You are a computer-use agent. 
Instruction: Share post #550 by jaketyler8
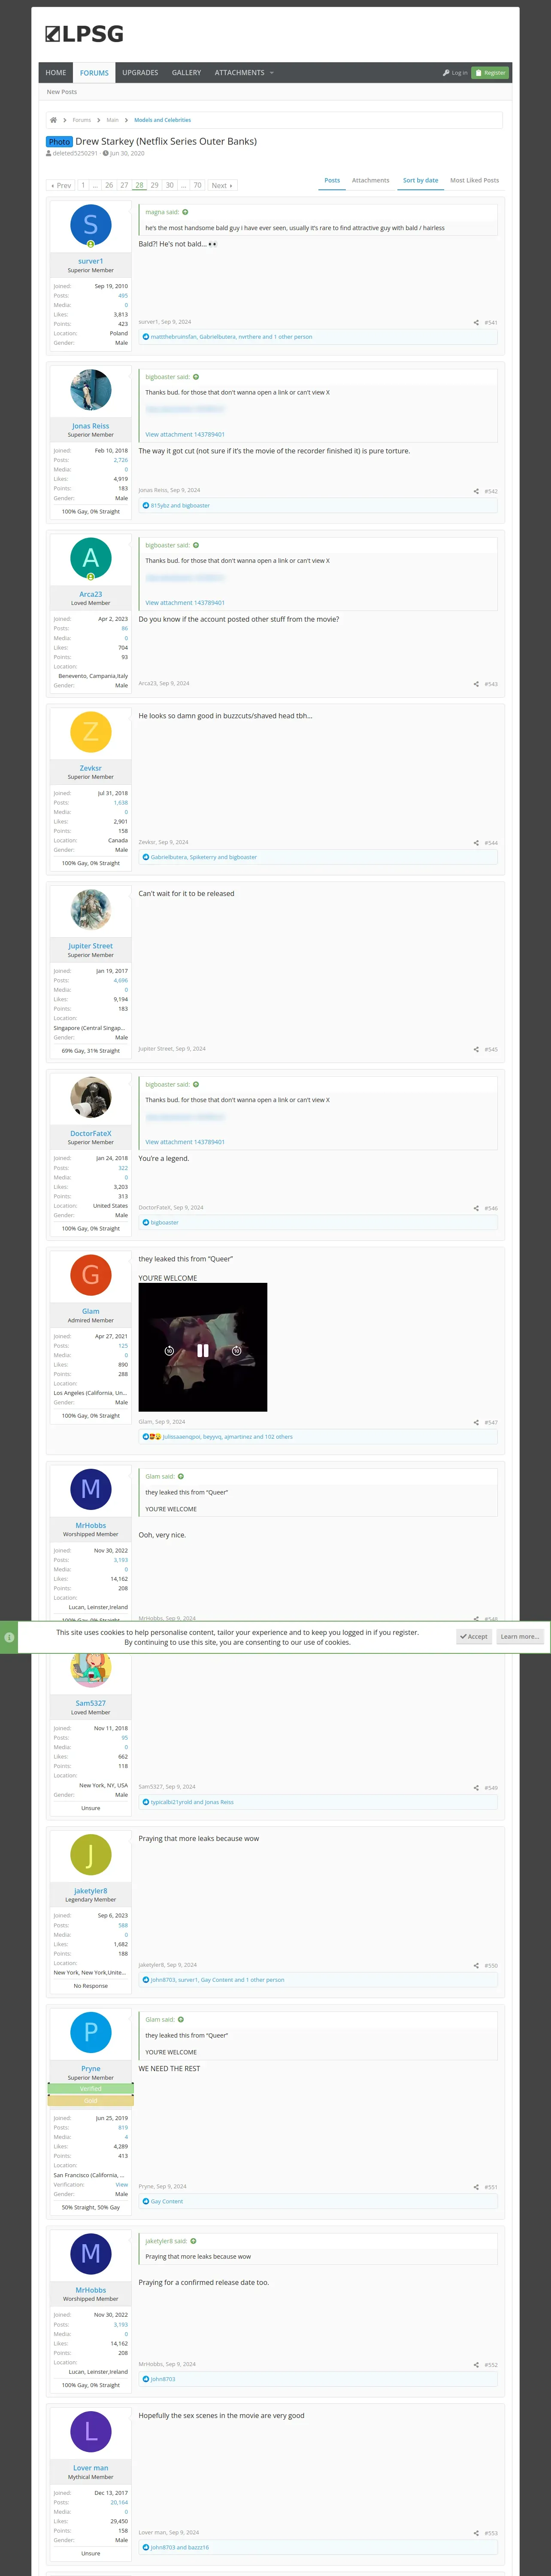pyautogui.click(x=476, y=1965)
